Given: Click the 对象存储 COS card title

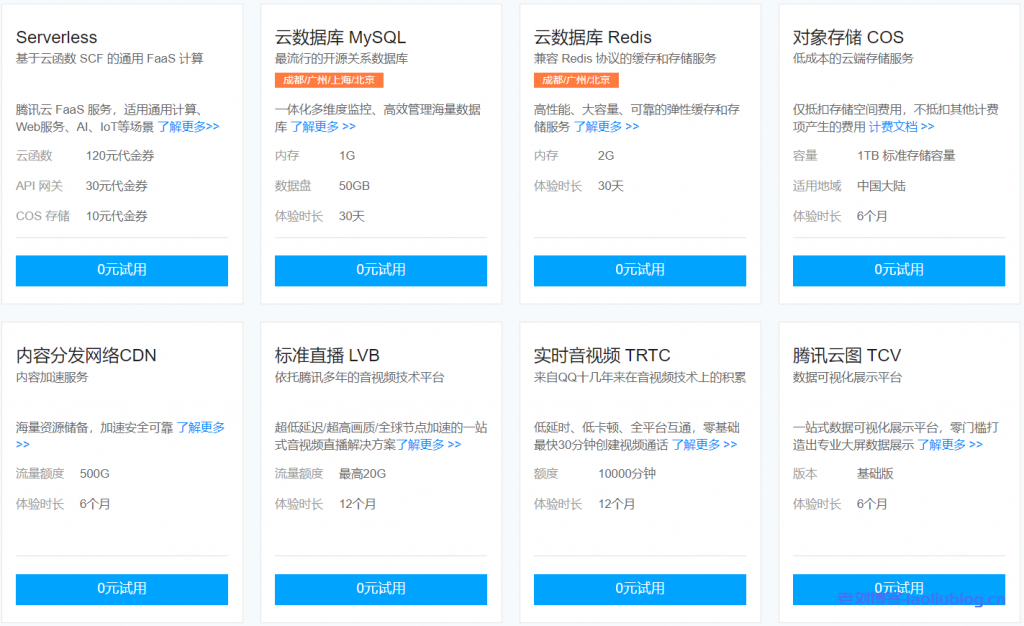Looking at the screenshot, I should pos(847,38).
